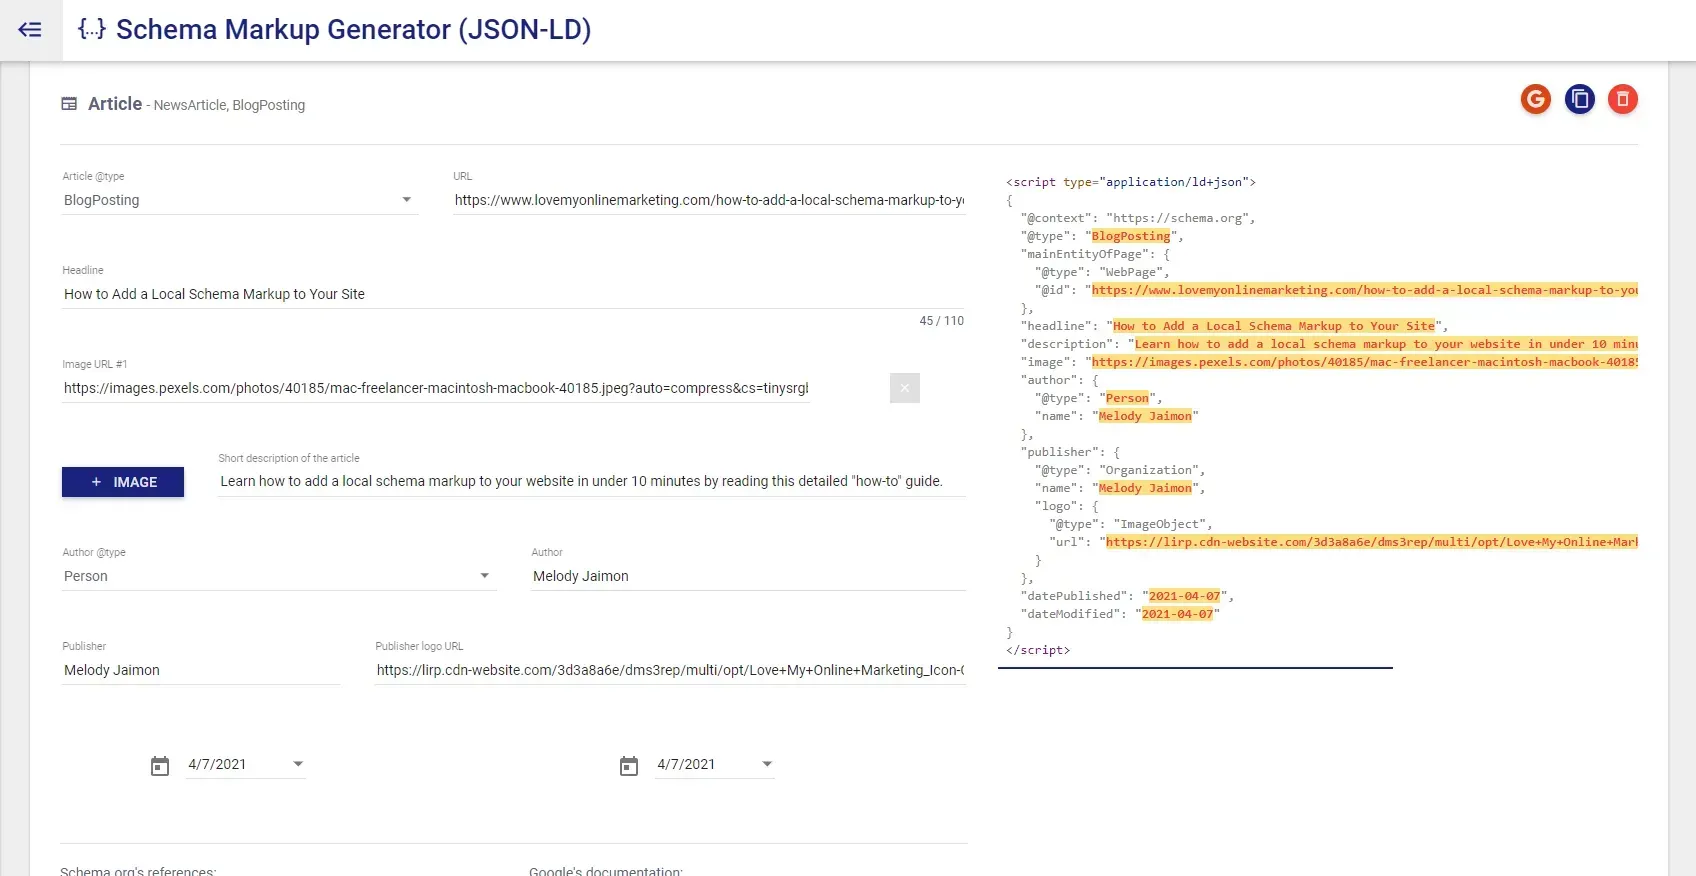
Task: Edit the Publisher logo URL field
Action: 670,670
